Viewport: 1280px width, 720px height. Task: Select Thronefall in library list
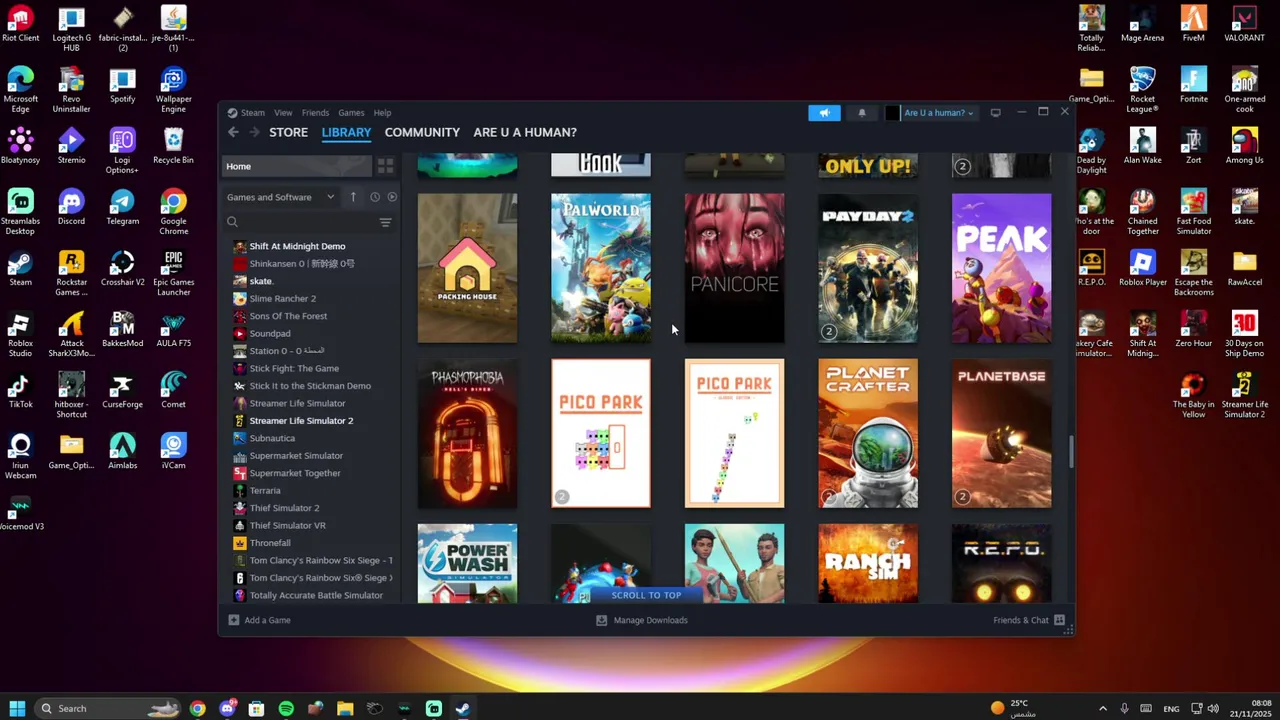click(x=270, y=543)
